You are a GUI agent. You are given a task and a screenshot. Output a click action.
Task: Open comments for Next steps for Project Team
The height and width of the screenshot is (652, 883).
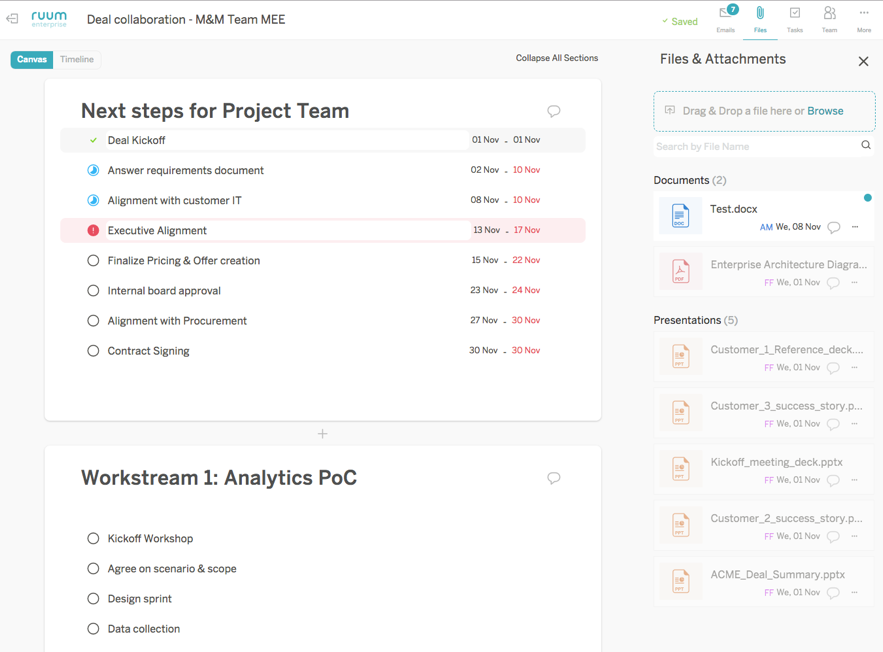coord(553,111)
